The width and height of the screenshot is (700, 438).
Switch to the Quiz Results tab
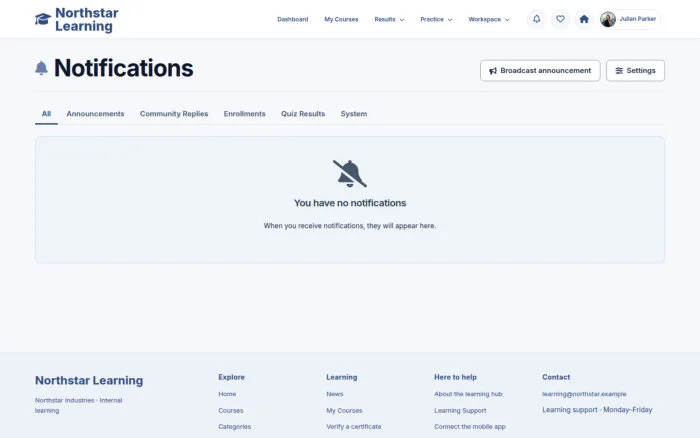click(303, 114)
